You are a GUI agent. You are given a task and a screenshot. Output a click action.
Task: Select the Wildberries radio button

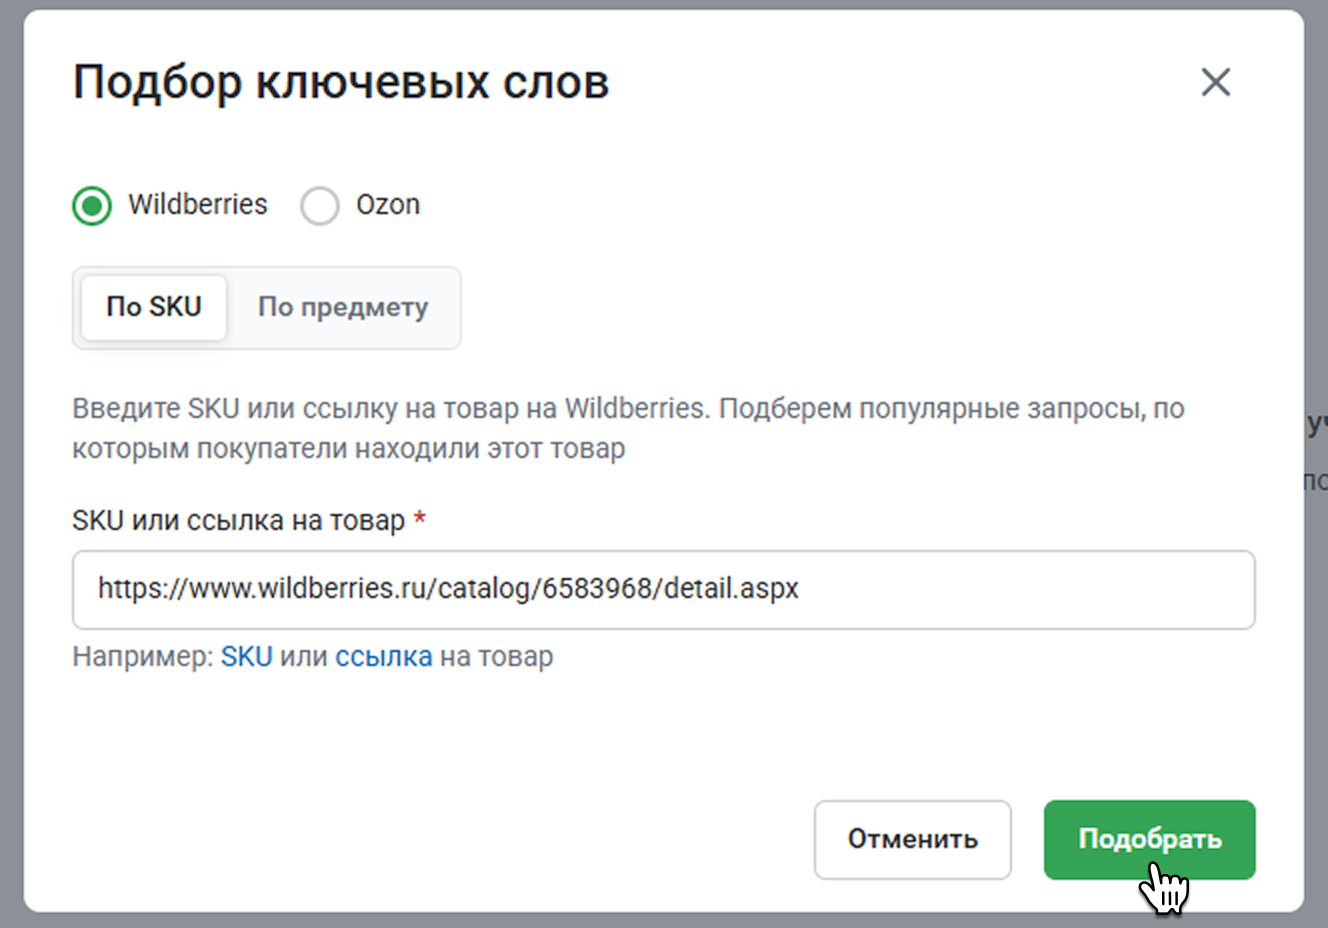92,206
